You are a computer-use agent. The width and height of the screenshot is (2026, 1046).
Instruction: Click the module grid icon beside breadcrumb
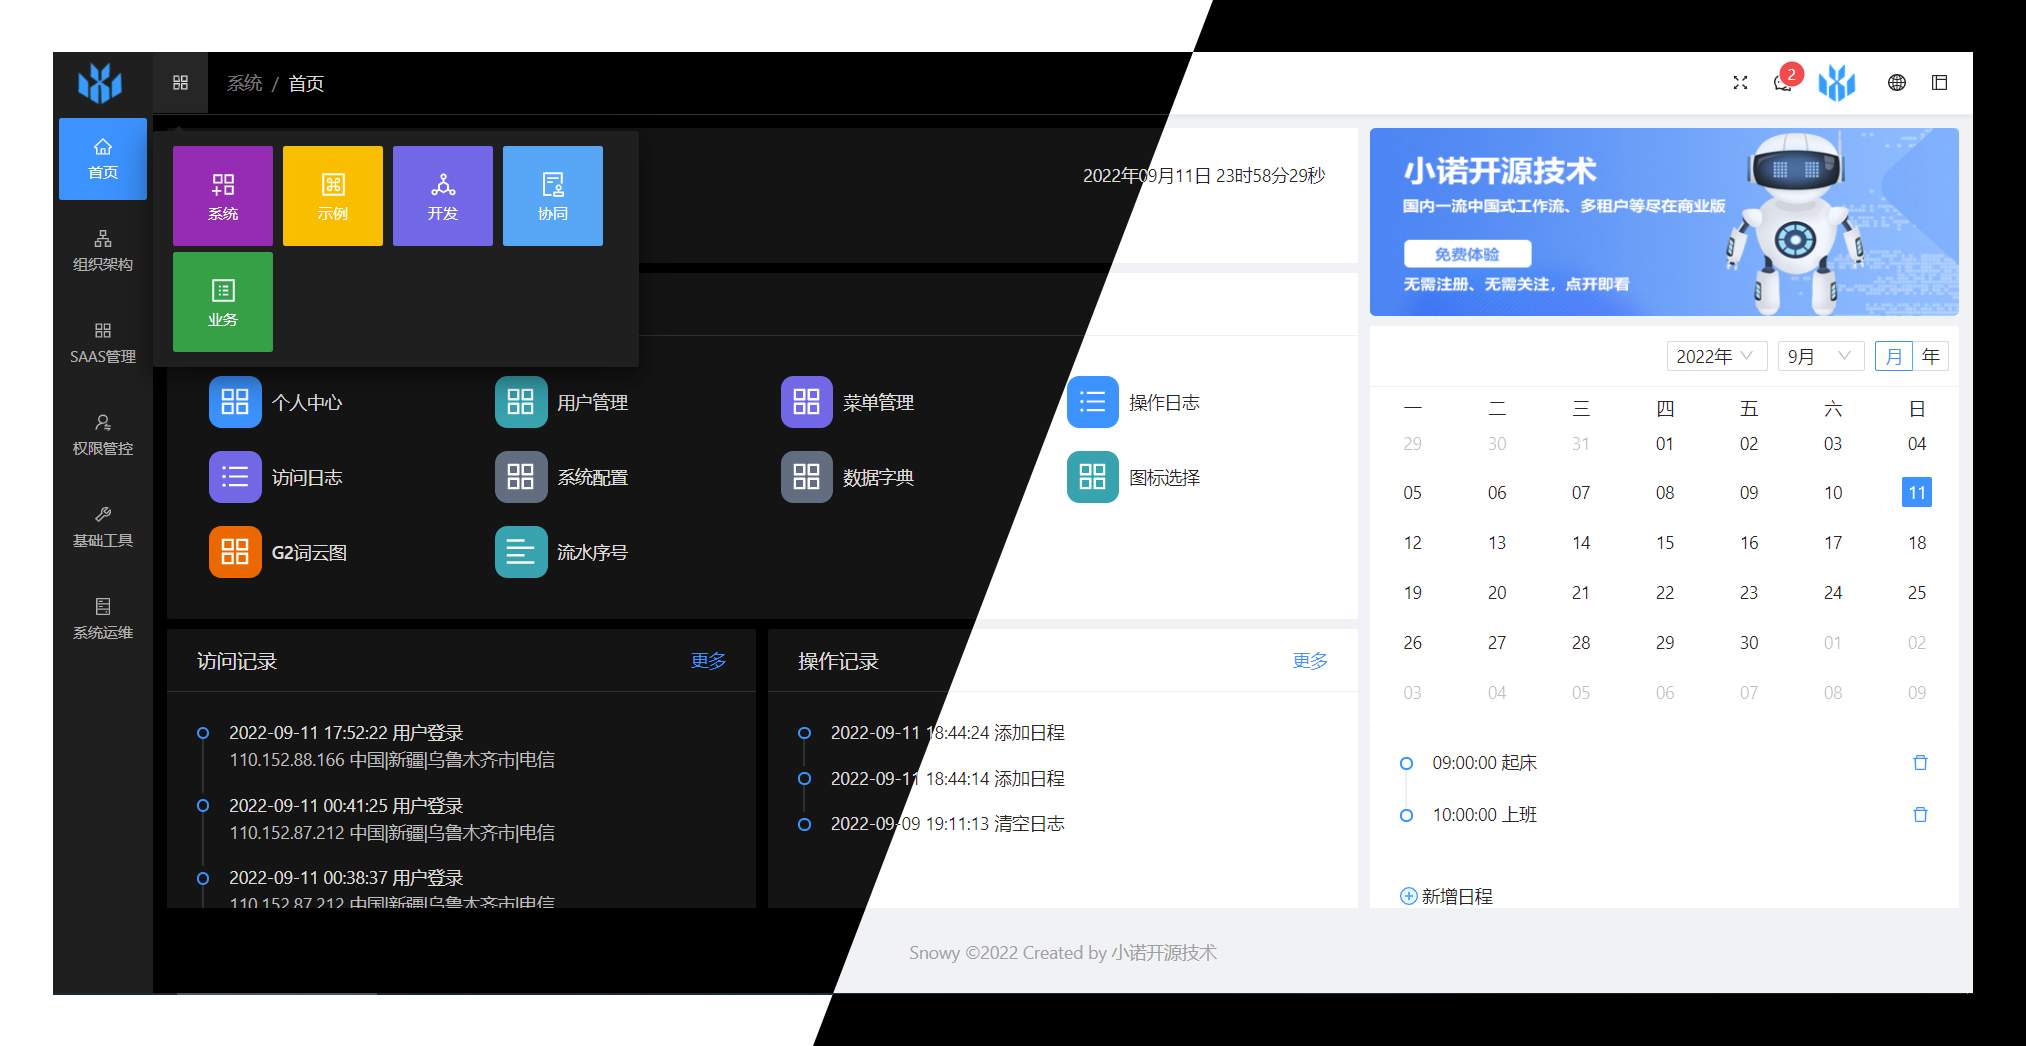pos(180,83)
